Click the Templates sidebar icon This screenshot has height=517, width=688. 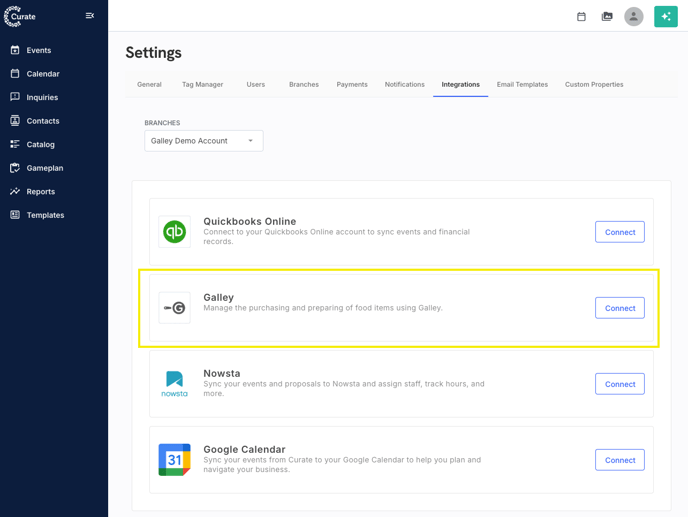pyautogui.click(x=15, y=215)
